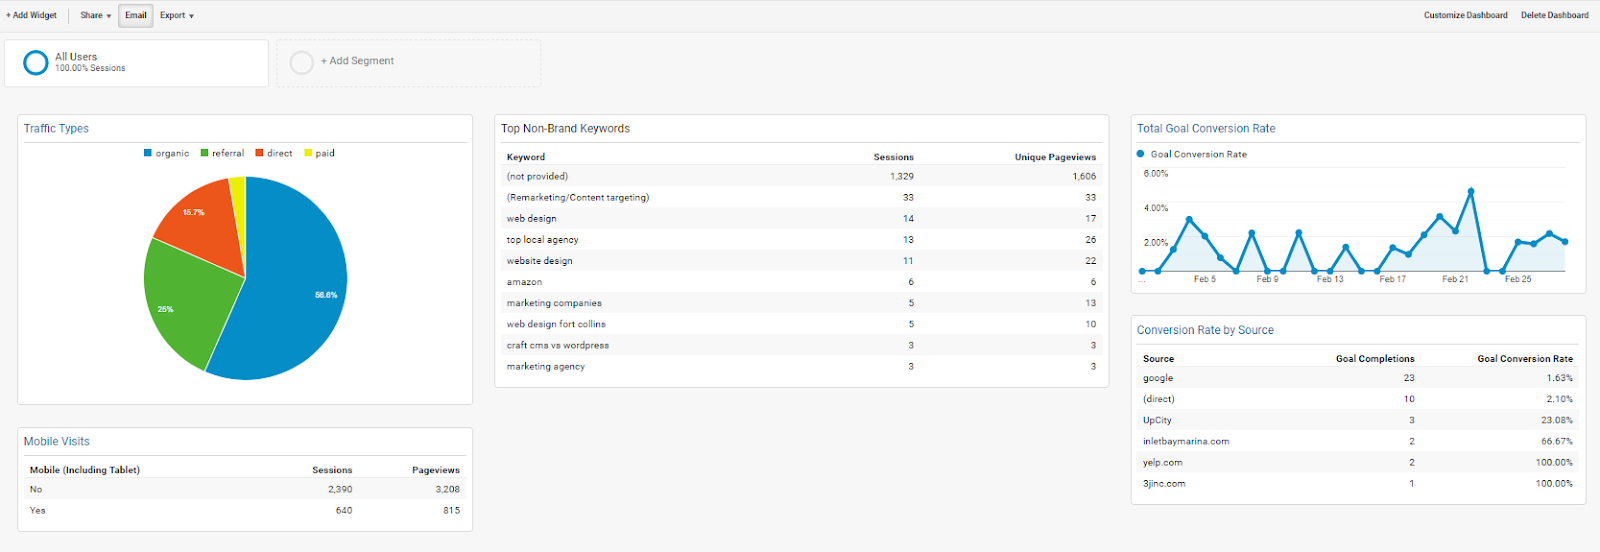Click '(Remarketing/Content targeting)' keyword row
The height and width of the screenshot is (552, 1600).
[x=802, y=197]
